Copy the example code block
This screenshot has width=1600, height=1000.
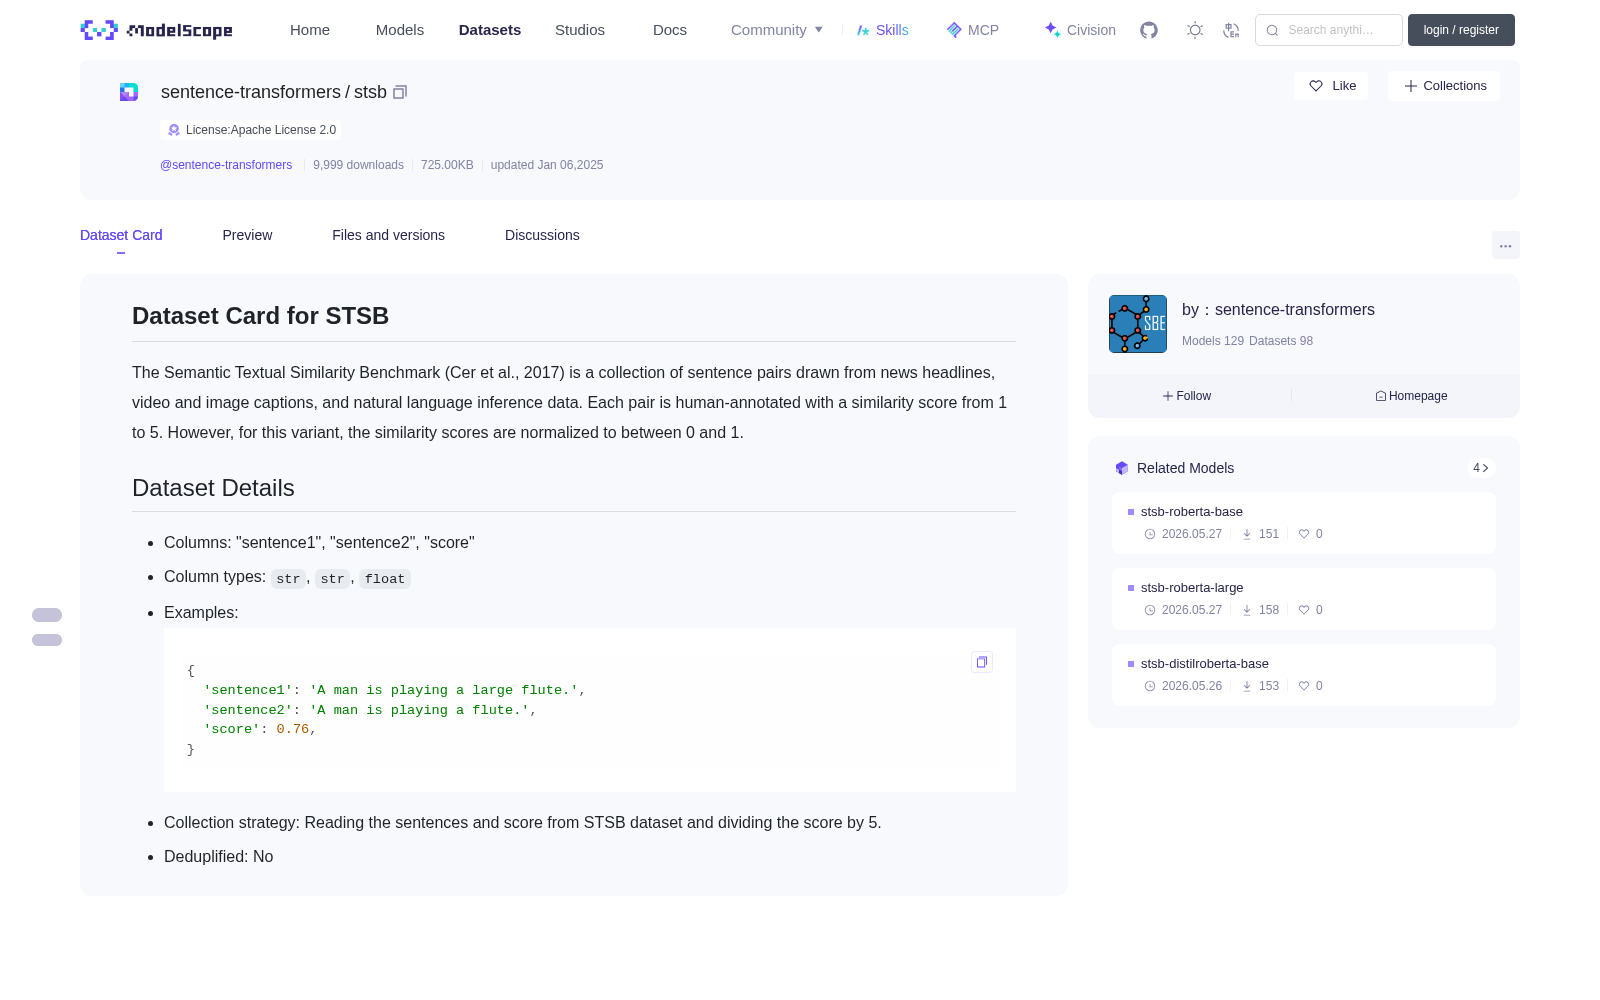coord(982,662)
